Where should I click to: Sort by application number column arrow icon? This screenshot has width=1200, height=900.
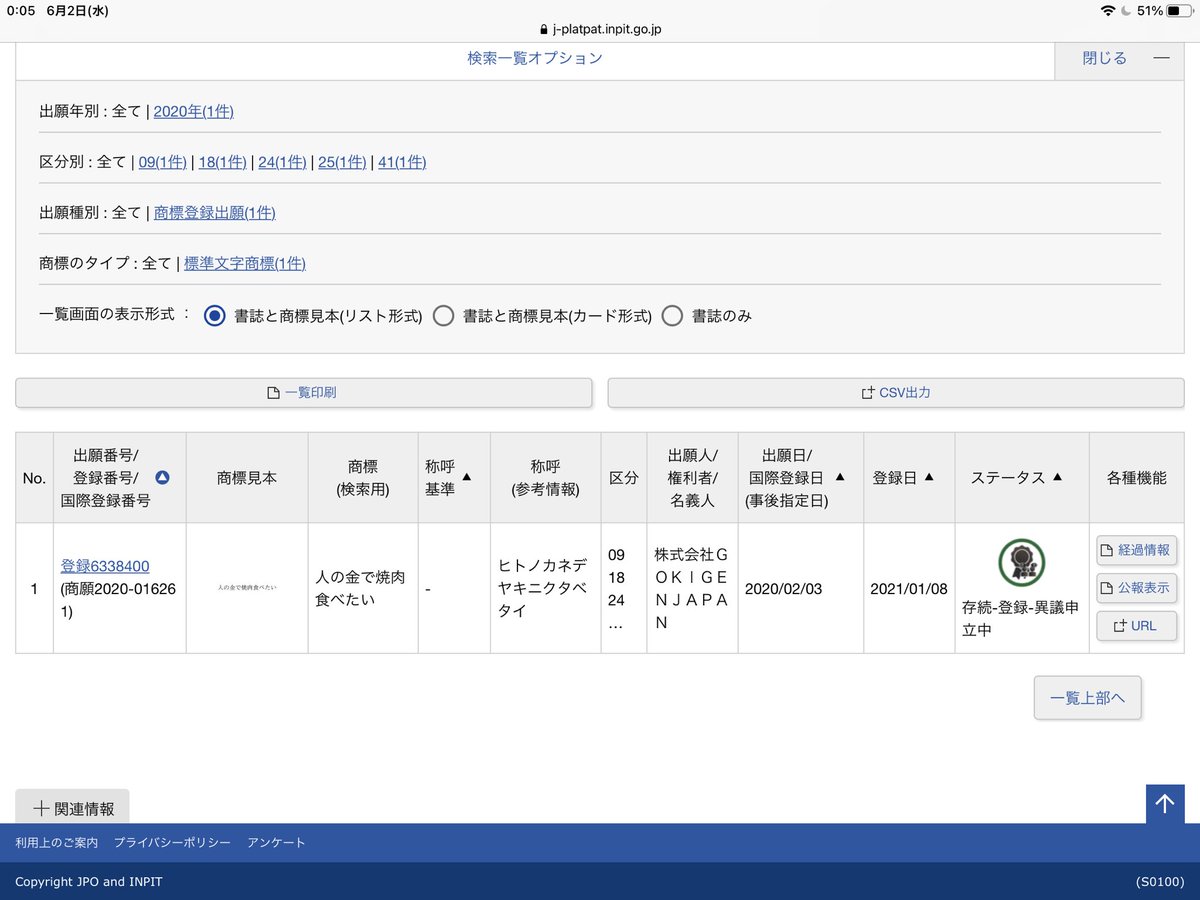point(162,478)
